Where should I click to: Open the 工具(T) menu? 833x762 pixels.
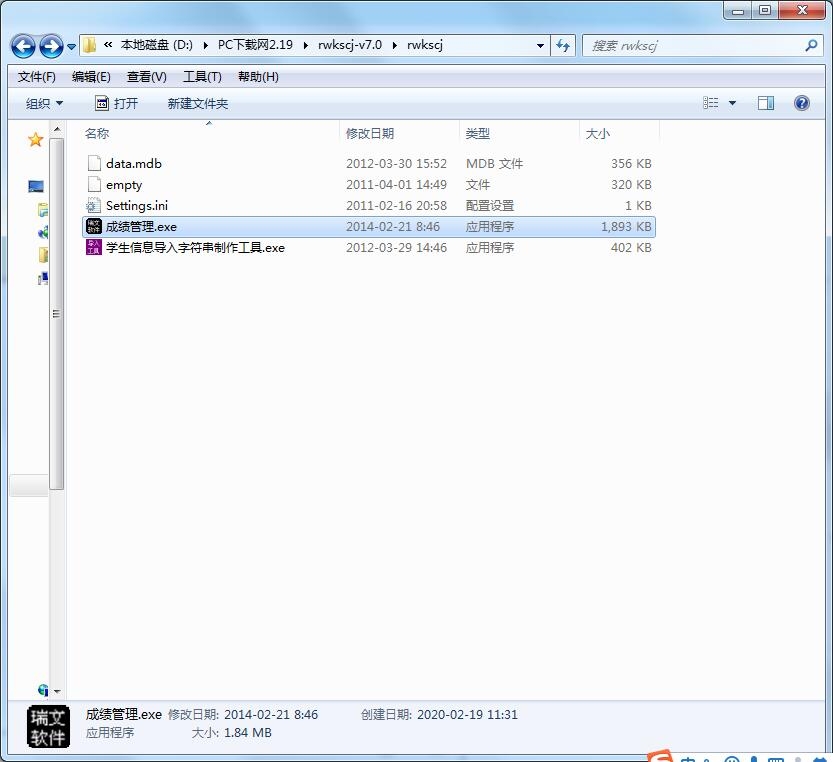coord(202,77)
